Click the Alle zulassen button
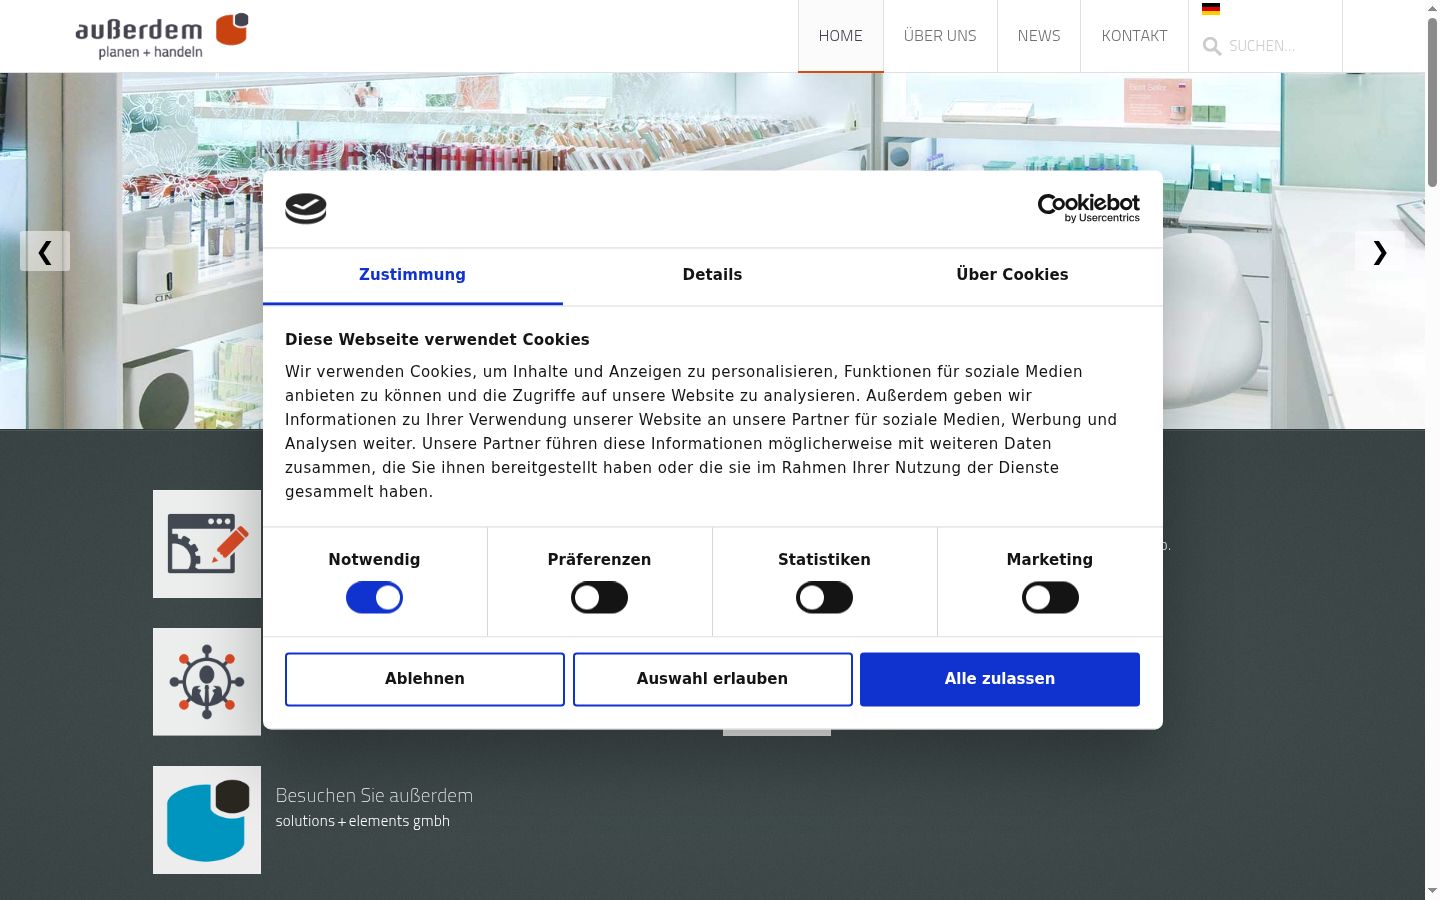This screenshot has height=900, width=1440. (x=1000, y=679)
